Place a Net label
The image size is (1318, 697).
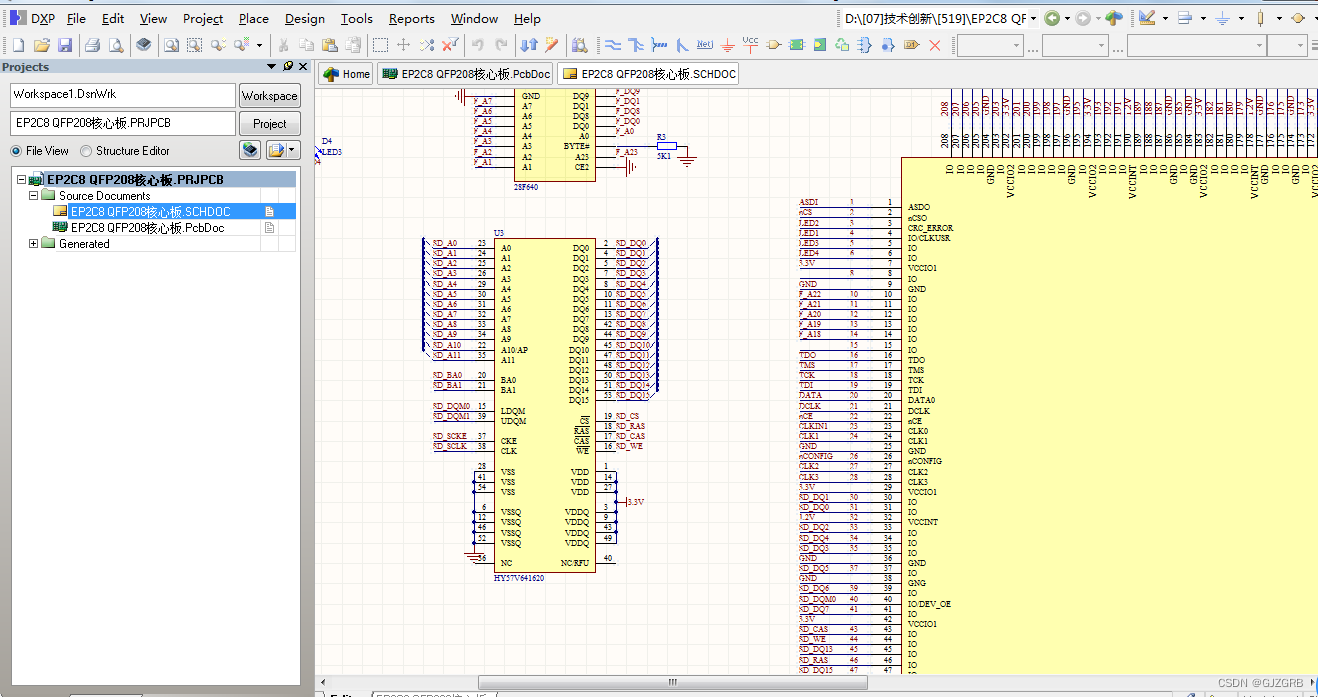705,44
